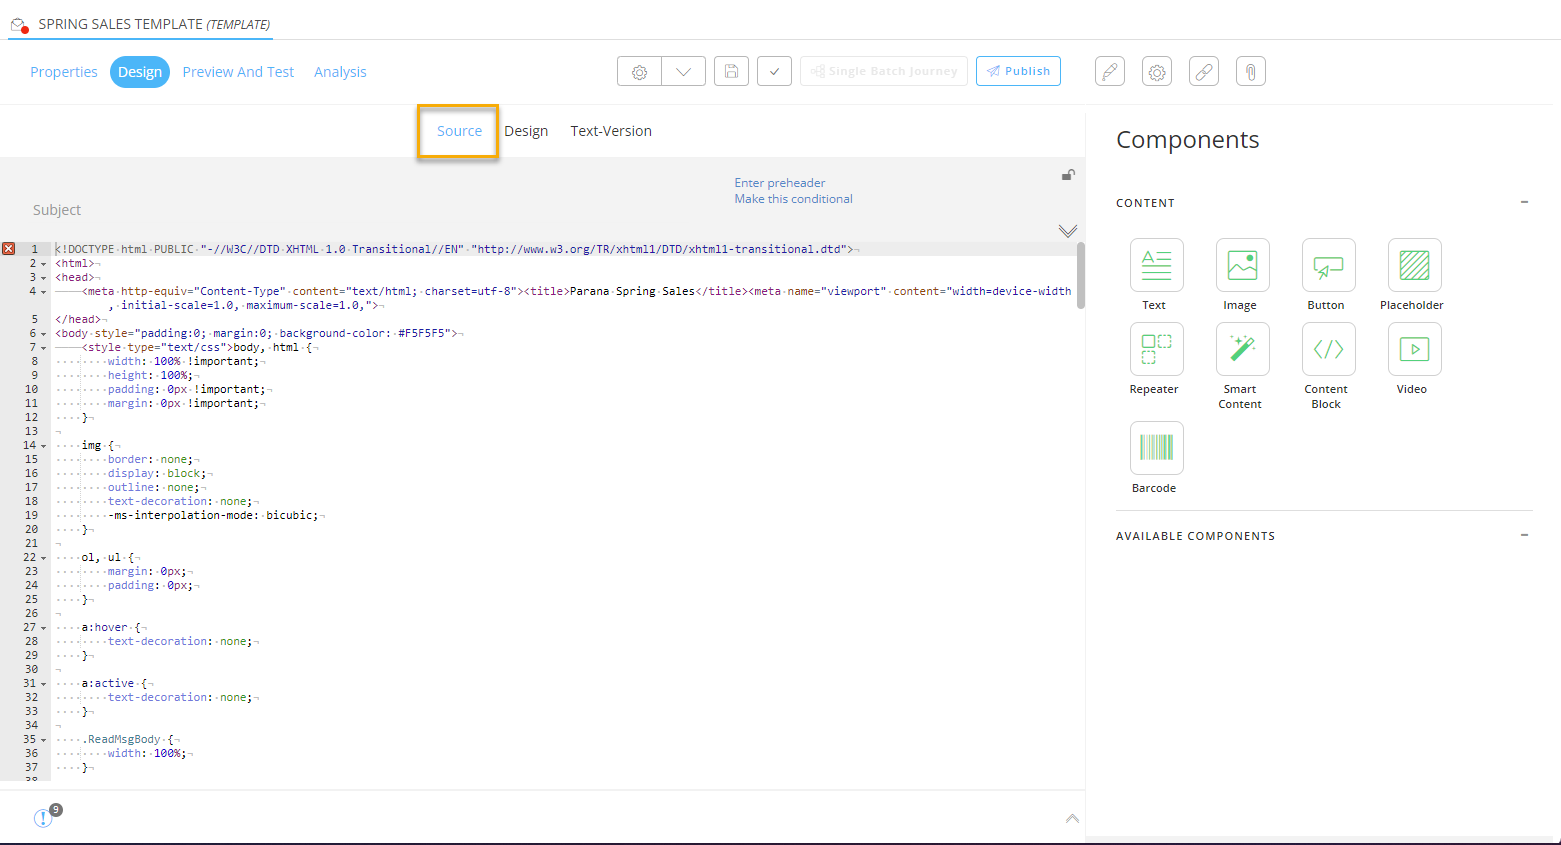Click the code editor vertical scrollbar
This screenshot has width=1561, height=845.
coord(1080,276)
